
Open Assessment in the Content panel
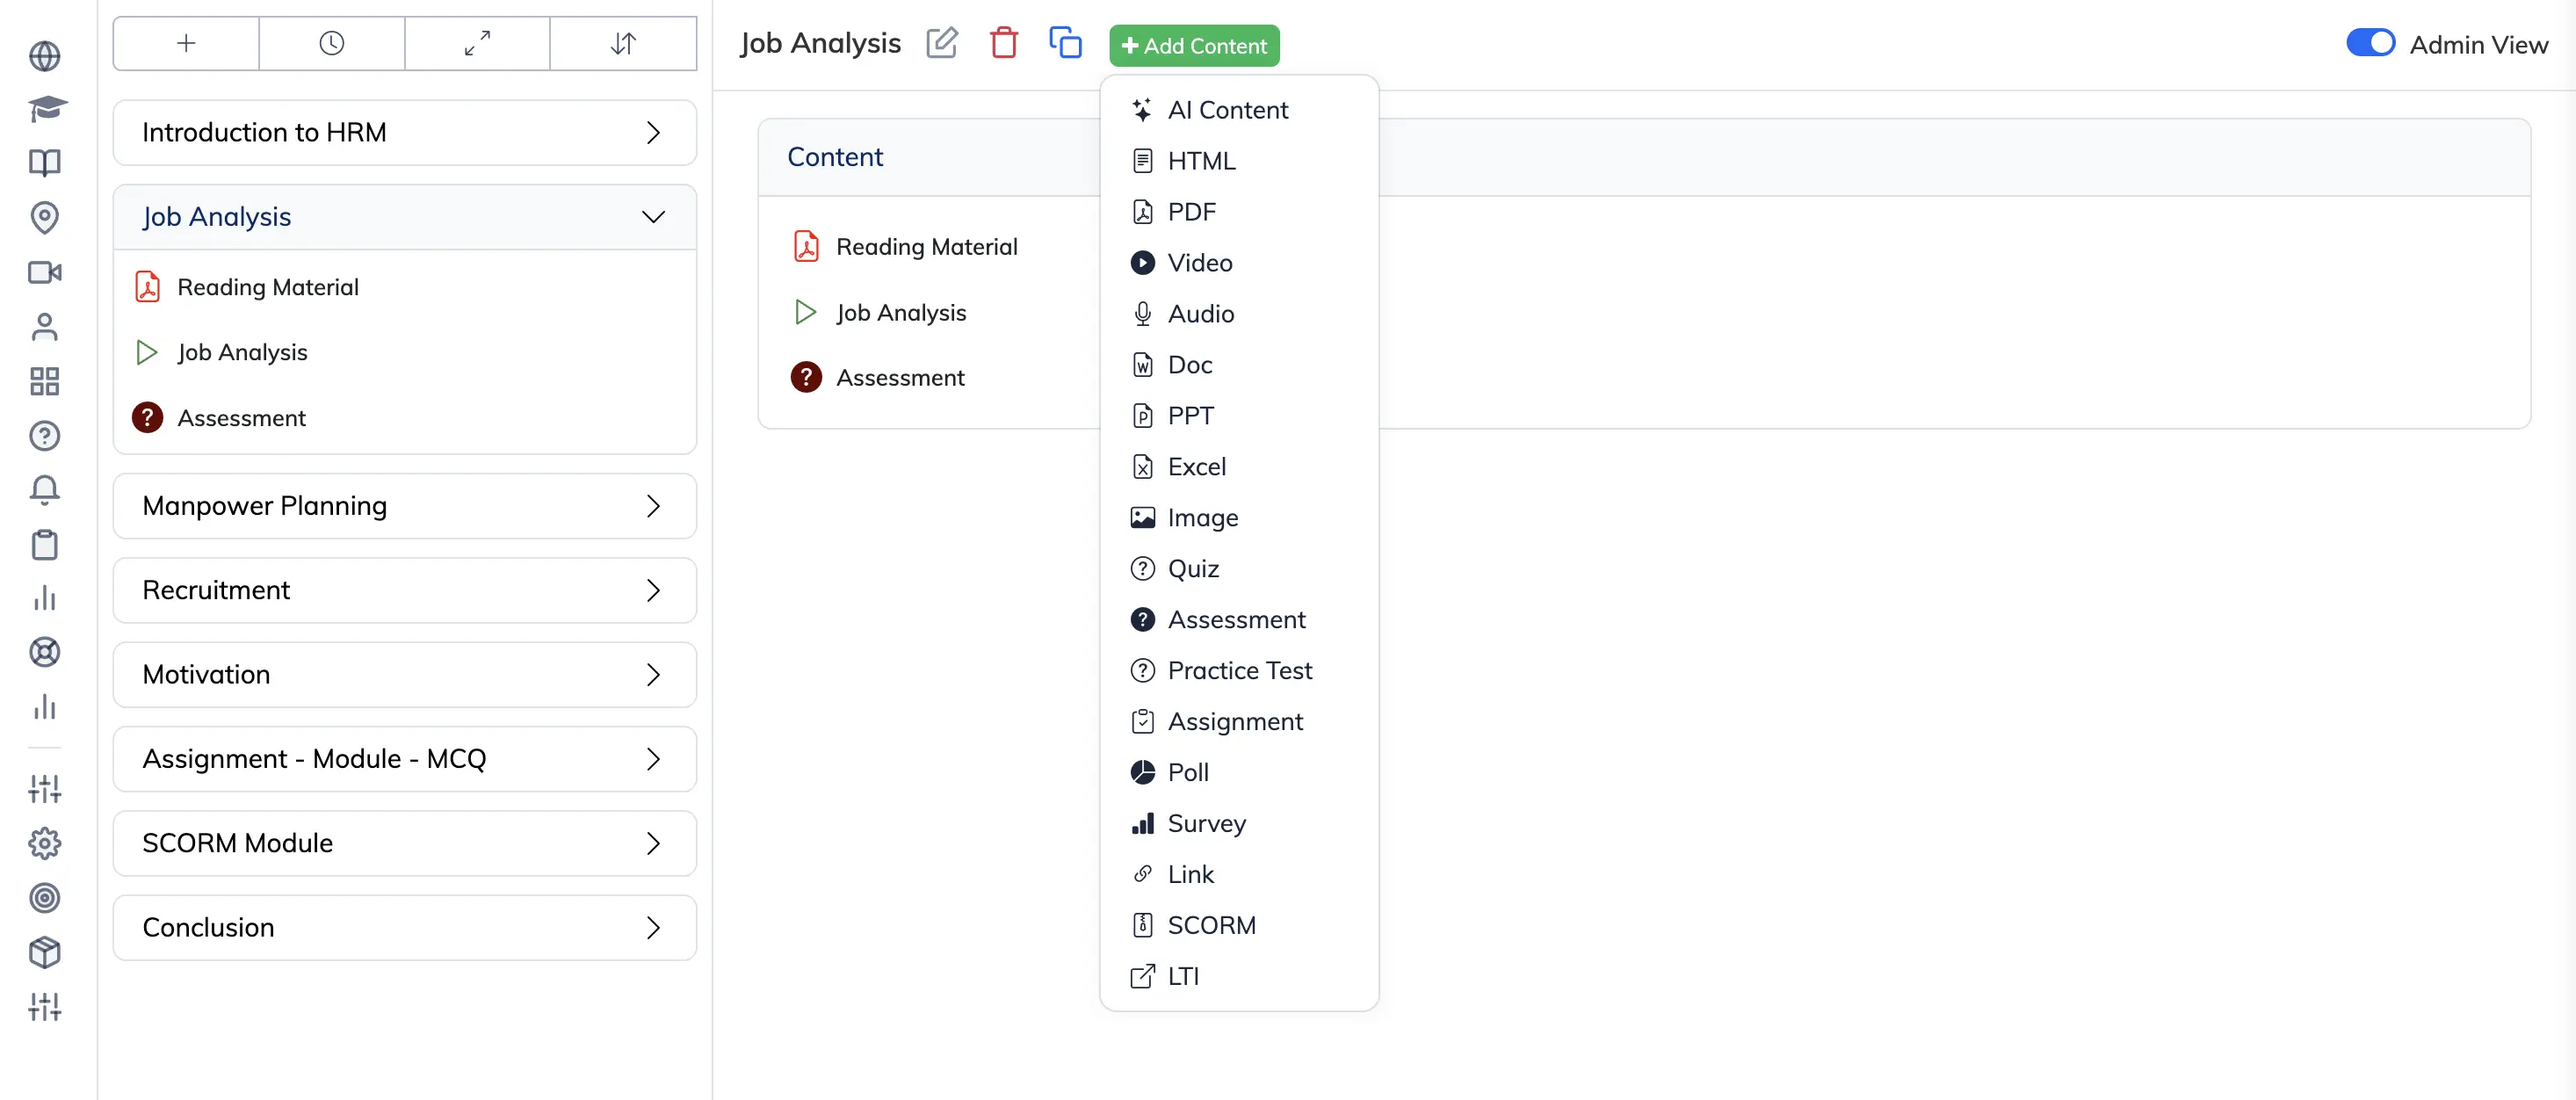point(877,377)
